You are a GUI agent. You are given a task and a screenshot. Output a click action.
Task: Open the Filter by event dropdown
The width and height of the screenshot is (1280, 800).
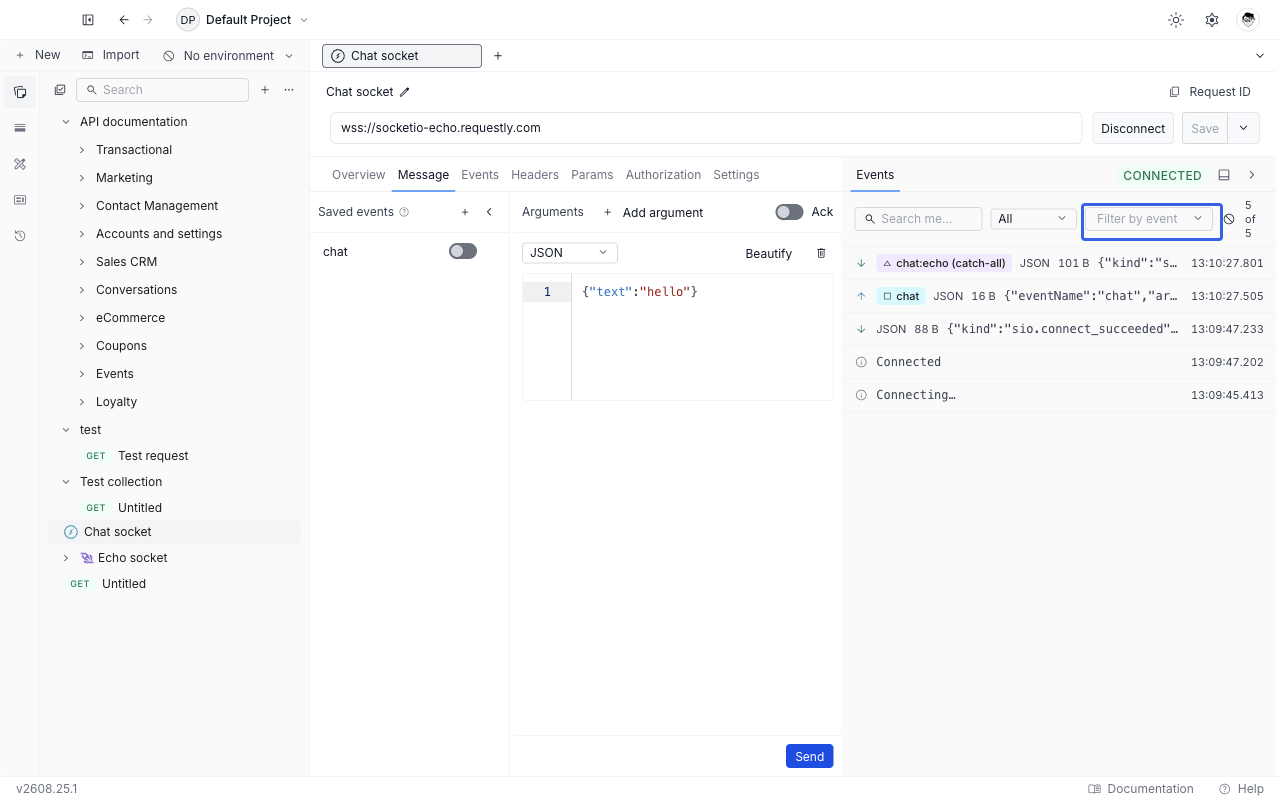(x=1151, y=219)
